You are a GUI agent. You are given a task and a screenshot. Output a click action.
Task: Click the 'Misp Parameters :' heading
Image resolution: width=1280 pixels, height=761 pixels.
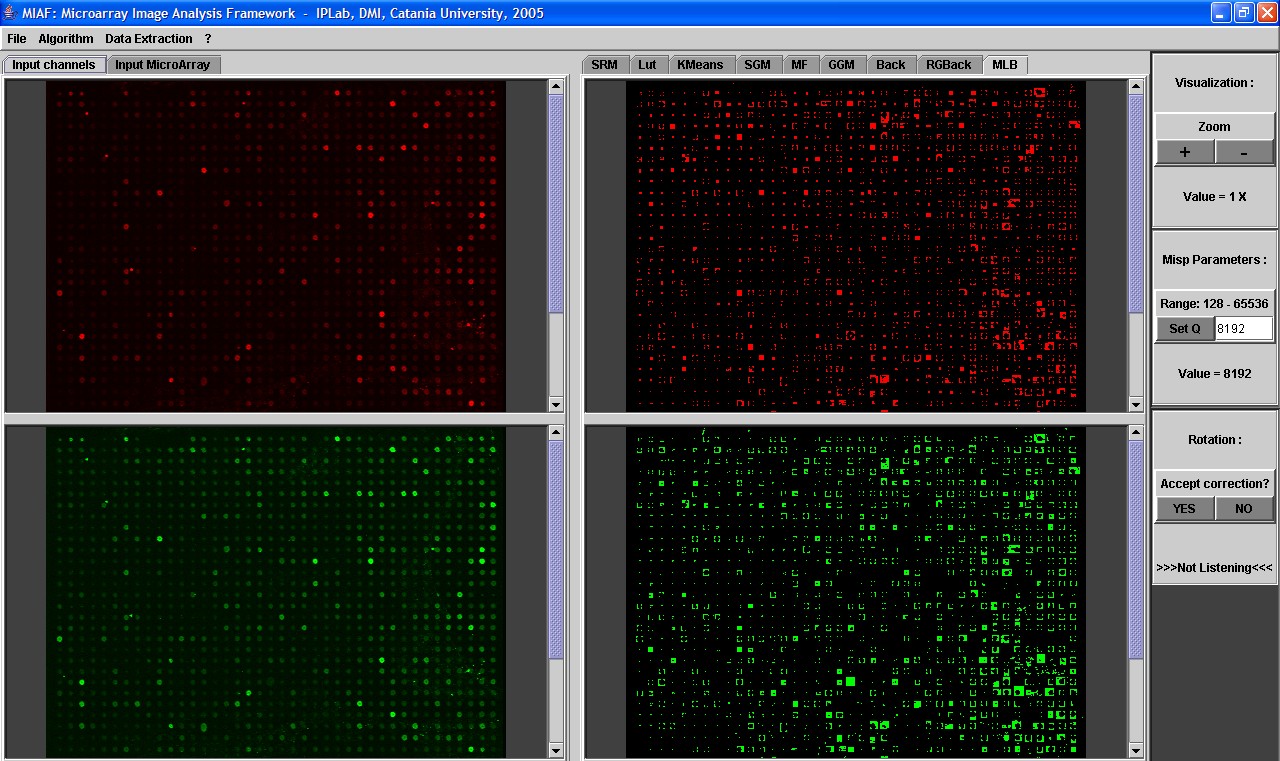pos(1215,259)
